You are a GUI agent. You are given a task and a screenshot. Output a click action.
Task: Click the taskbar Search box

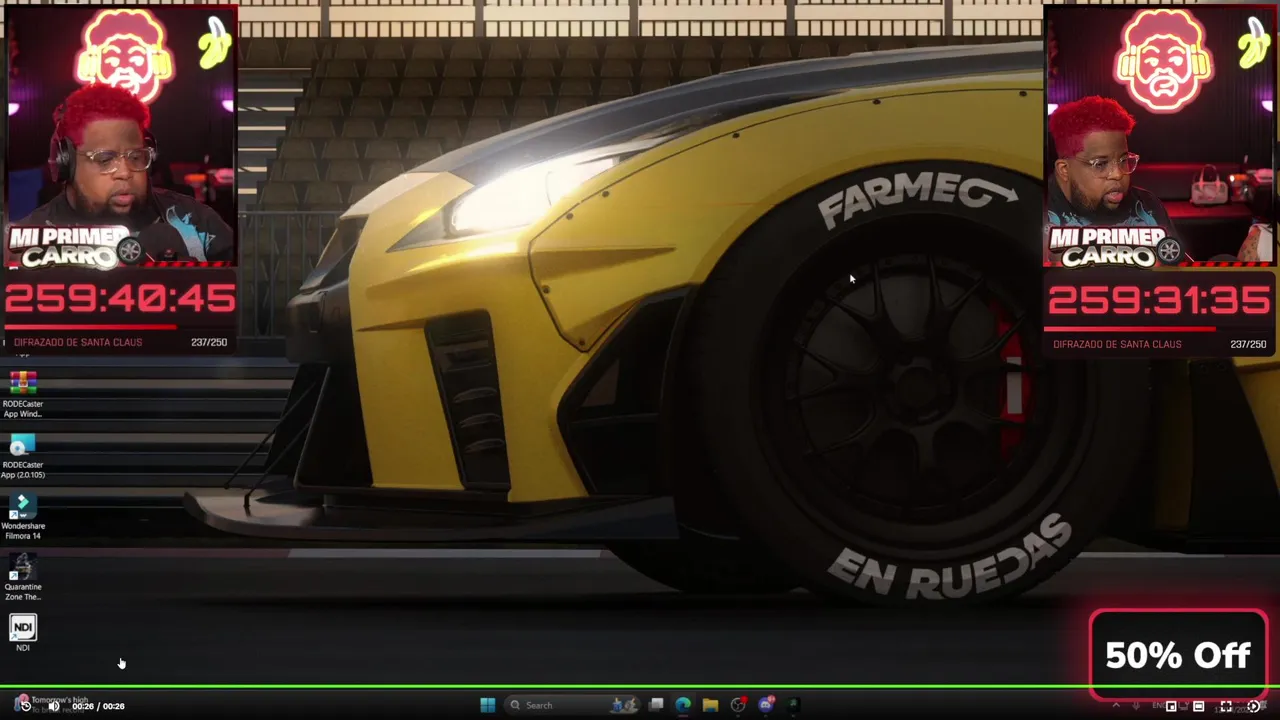point(572,705)
